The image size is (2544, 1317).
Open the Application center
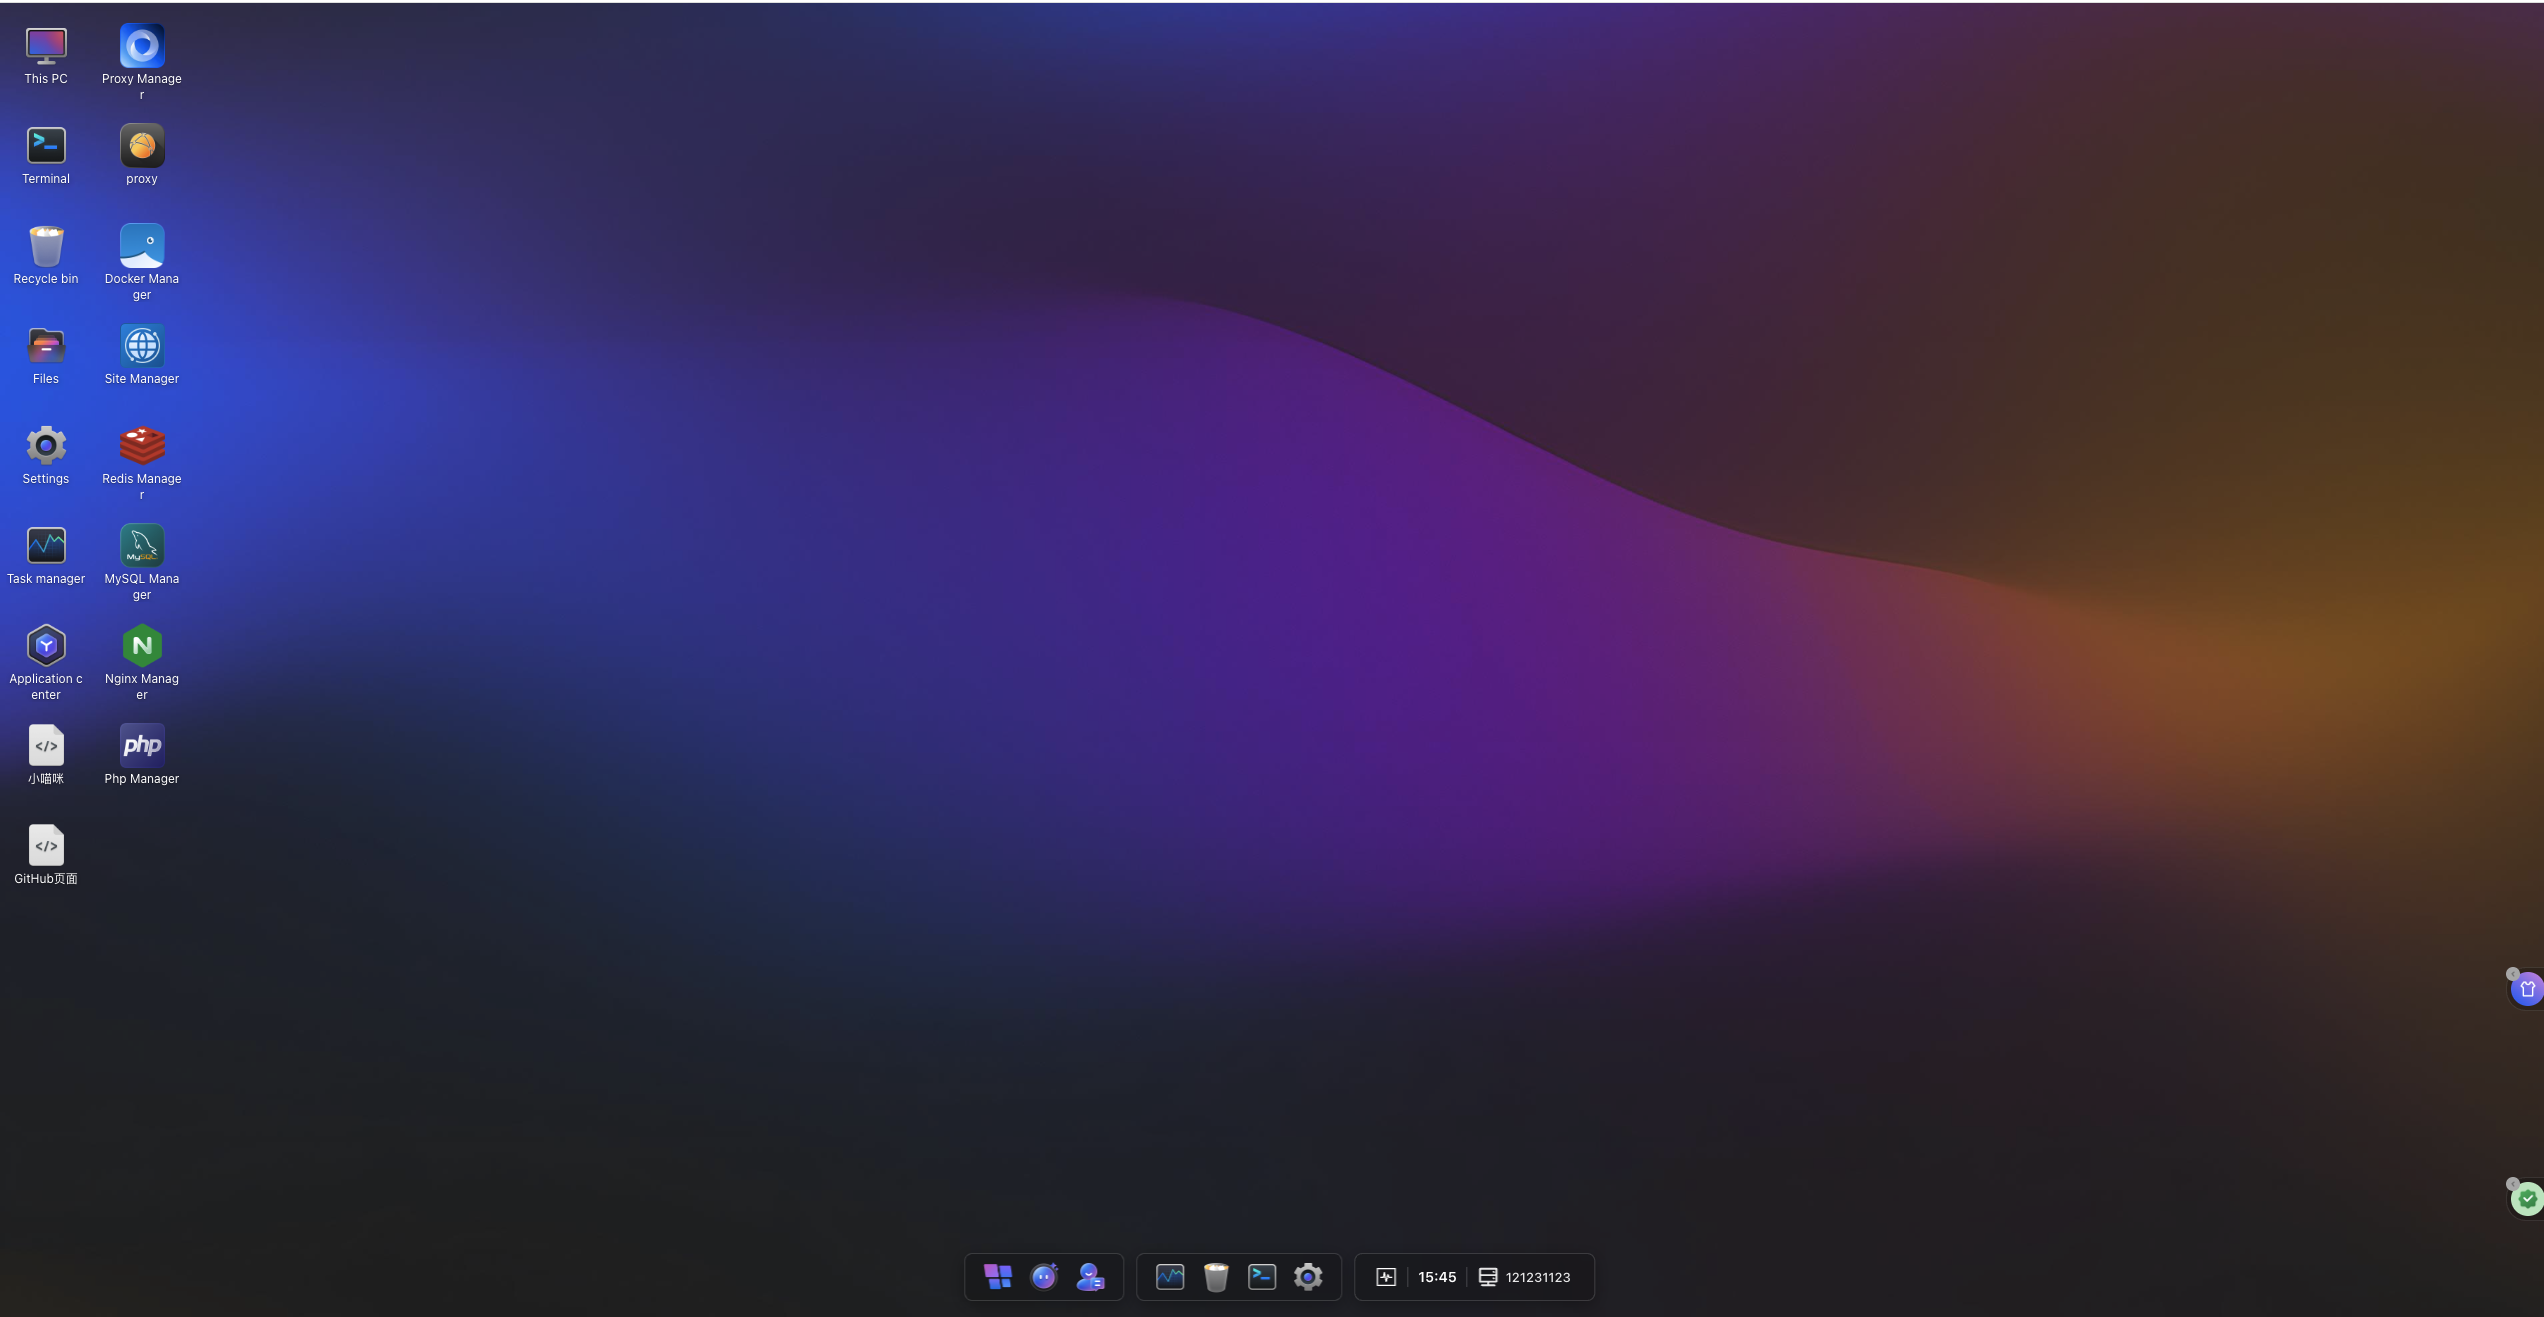point(45,646)
